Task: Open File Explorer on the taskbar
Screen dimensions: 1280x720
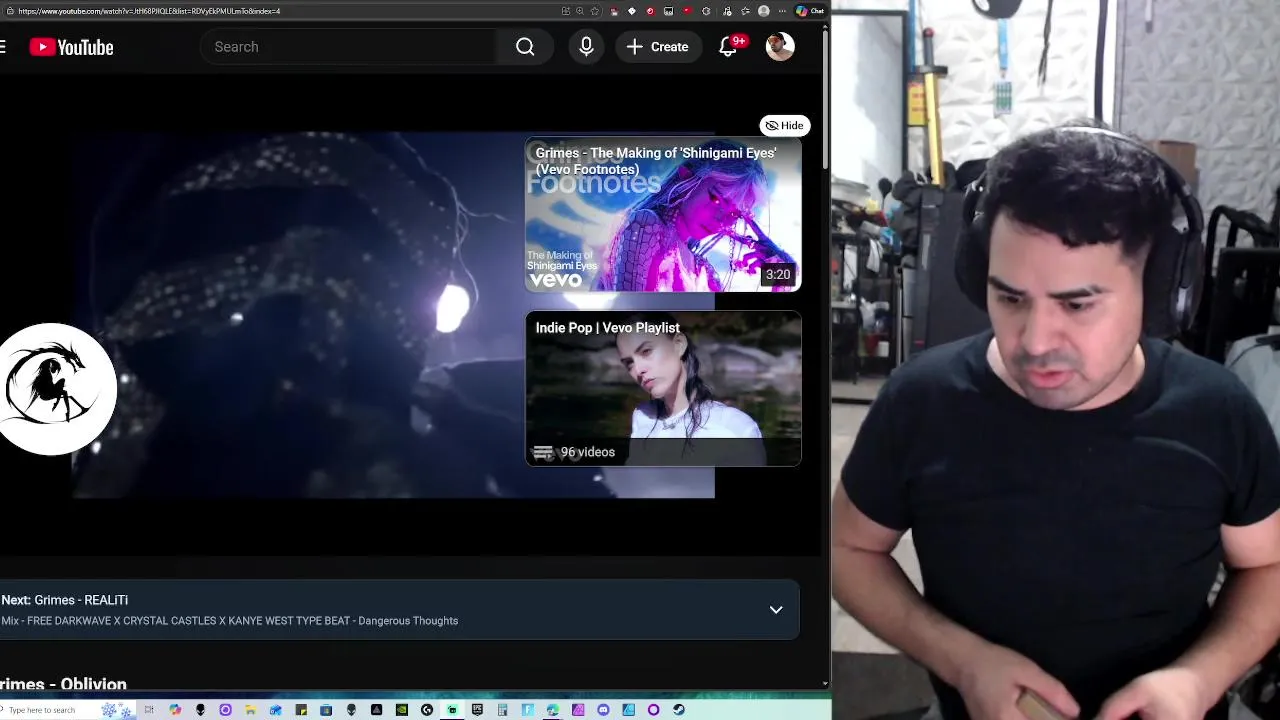Action: point(250,710)
